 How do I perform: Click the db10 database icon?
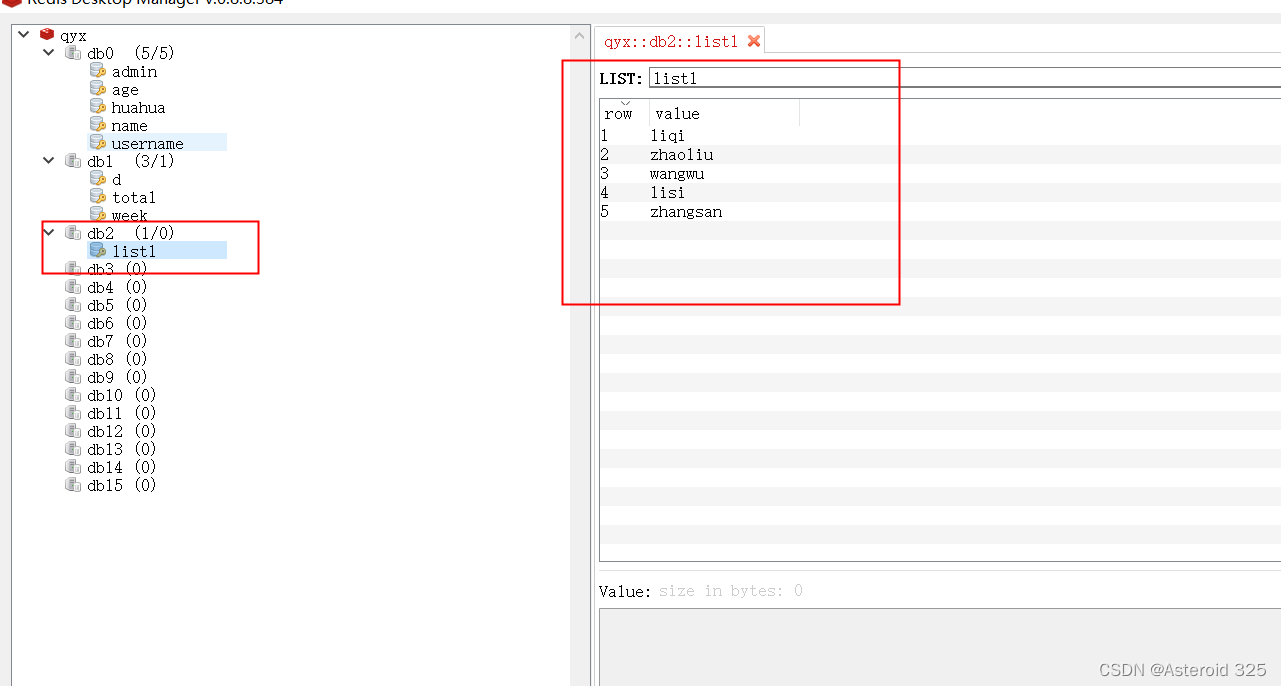pyautogui.click(x=73, y=395)
